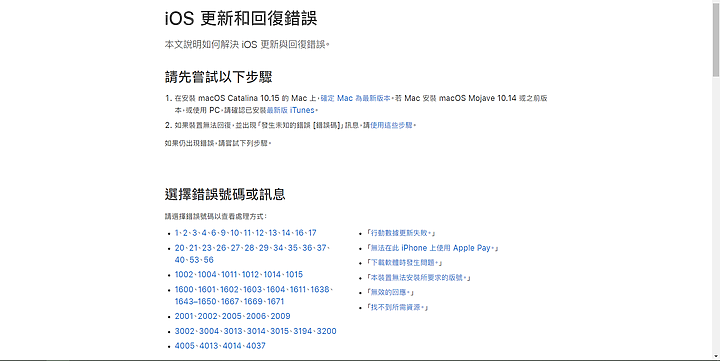This screenshot has width=720, height=361.
Task: Open error code 1603 link
Action: tap(253, 290)
